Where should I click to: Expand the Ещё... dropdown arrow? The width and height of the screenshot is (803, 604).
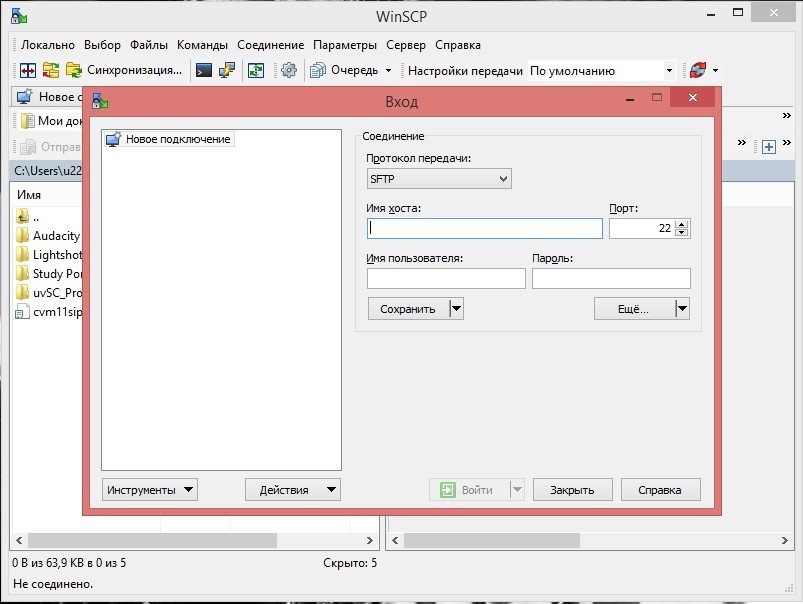coord(682,309)
